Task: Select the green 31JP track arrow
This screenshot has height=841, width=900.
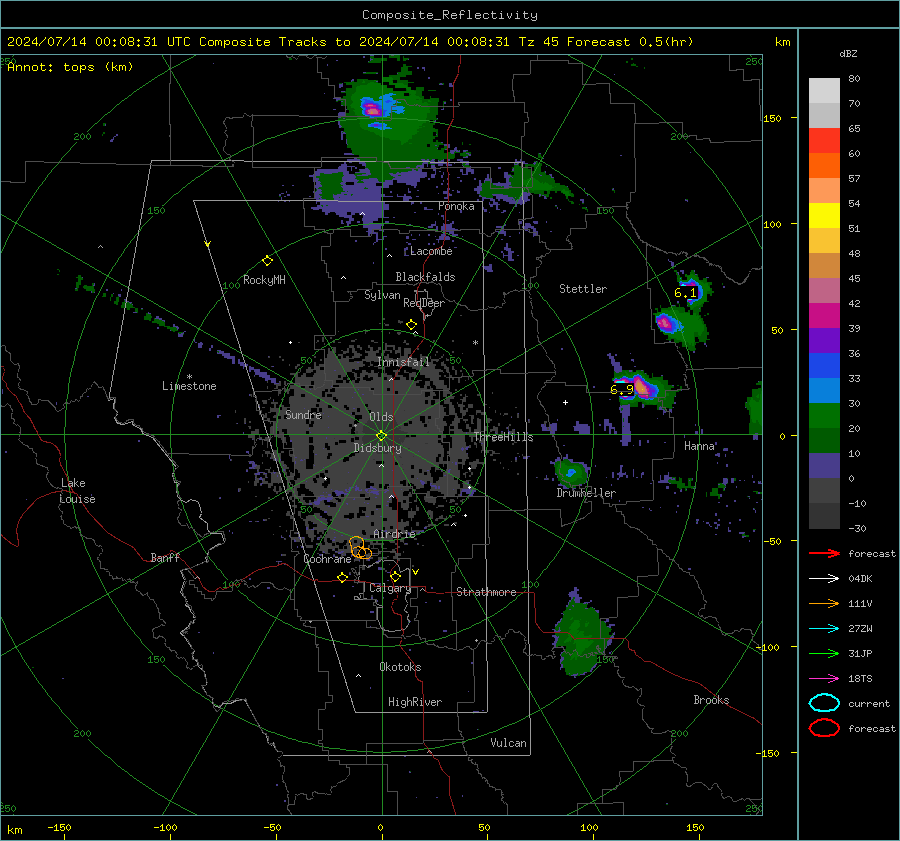Action: (824, 653)
